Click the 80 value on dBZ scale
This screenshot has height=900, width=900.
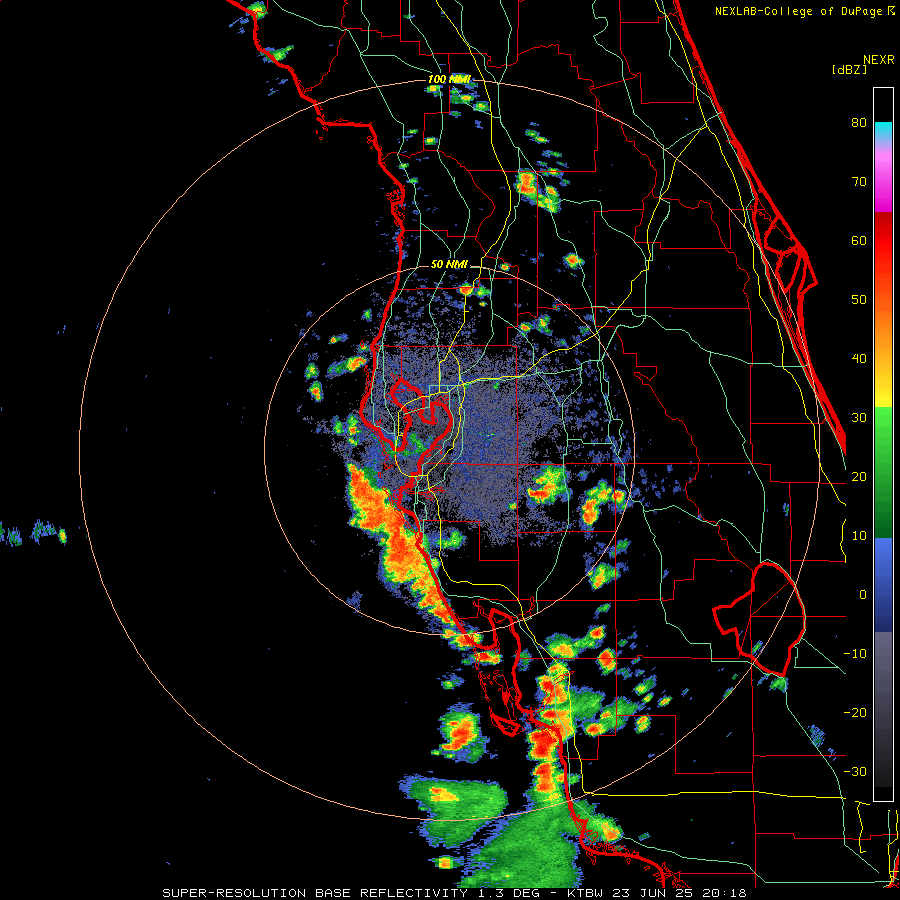click(859, 122)
